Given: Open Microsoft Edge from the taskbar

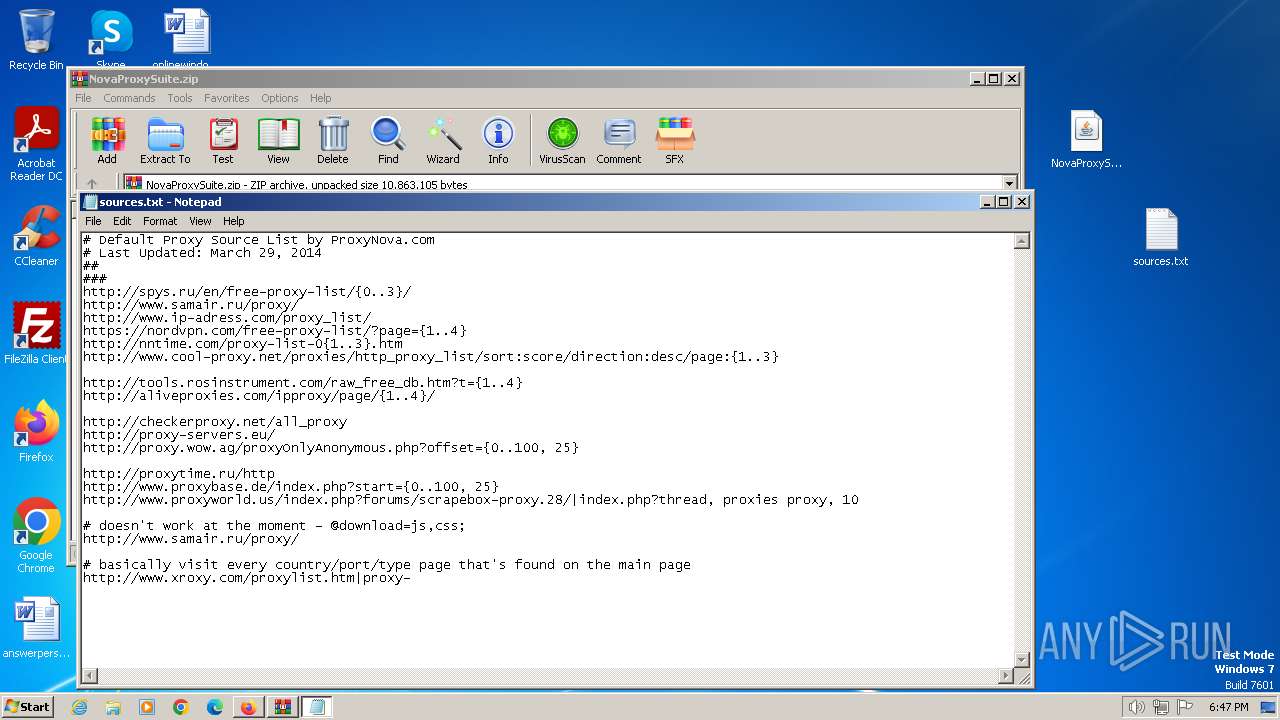Looking at the screenshot, I should [x=214, y=707].
